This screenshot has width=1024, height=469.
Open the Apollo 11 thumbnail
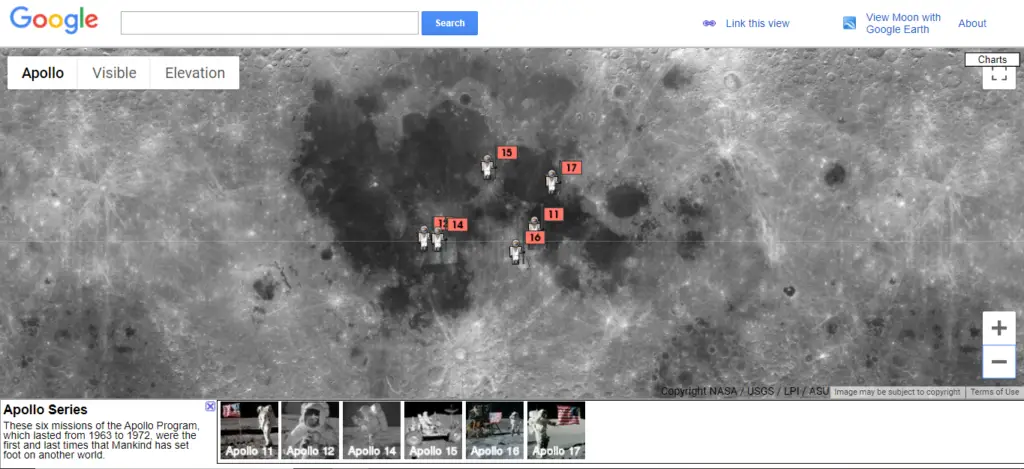[x=249, y=430]
